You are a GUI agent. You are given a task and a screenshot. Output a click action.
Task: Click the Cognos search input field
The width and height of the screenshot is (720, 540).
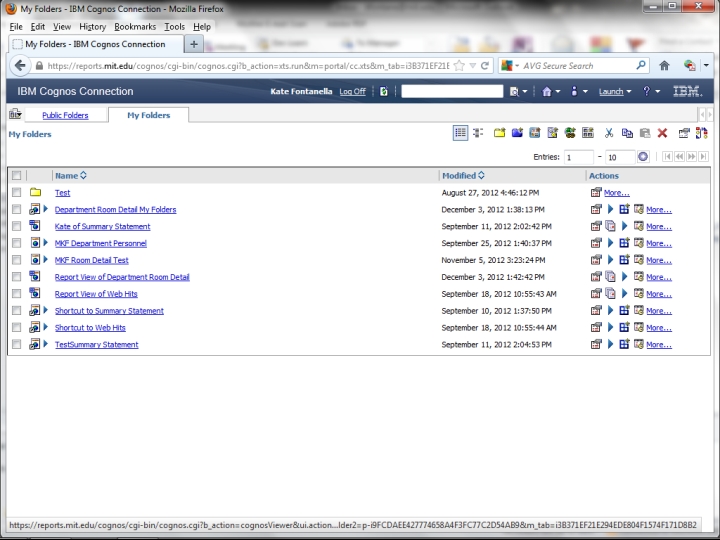452,91
